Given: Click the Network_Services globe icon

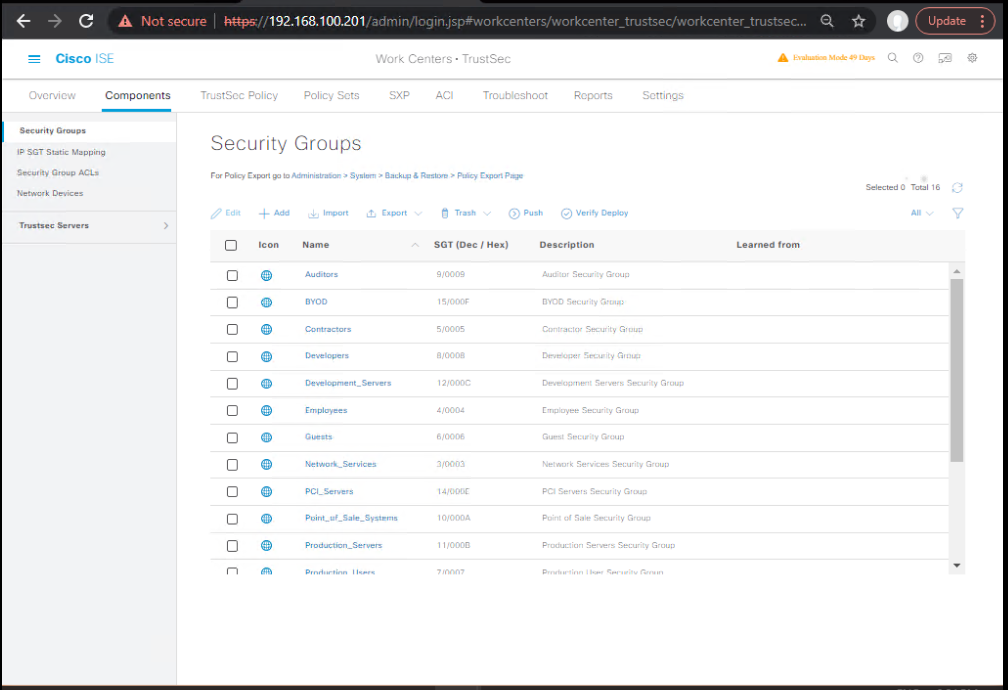Looking at the screenshot, I should [266, 464].
